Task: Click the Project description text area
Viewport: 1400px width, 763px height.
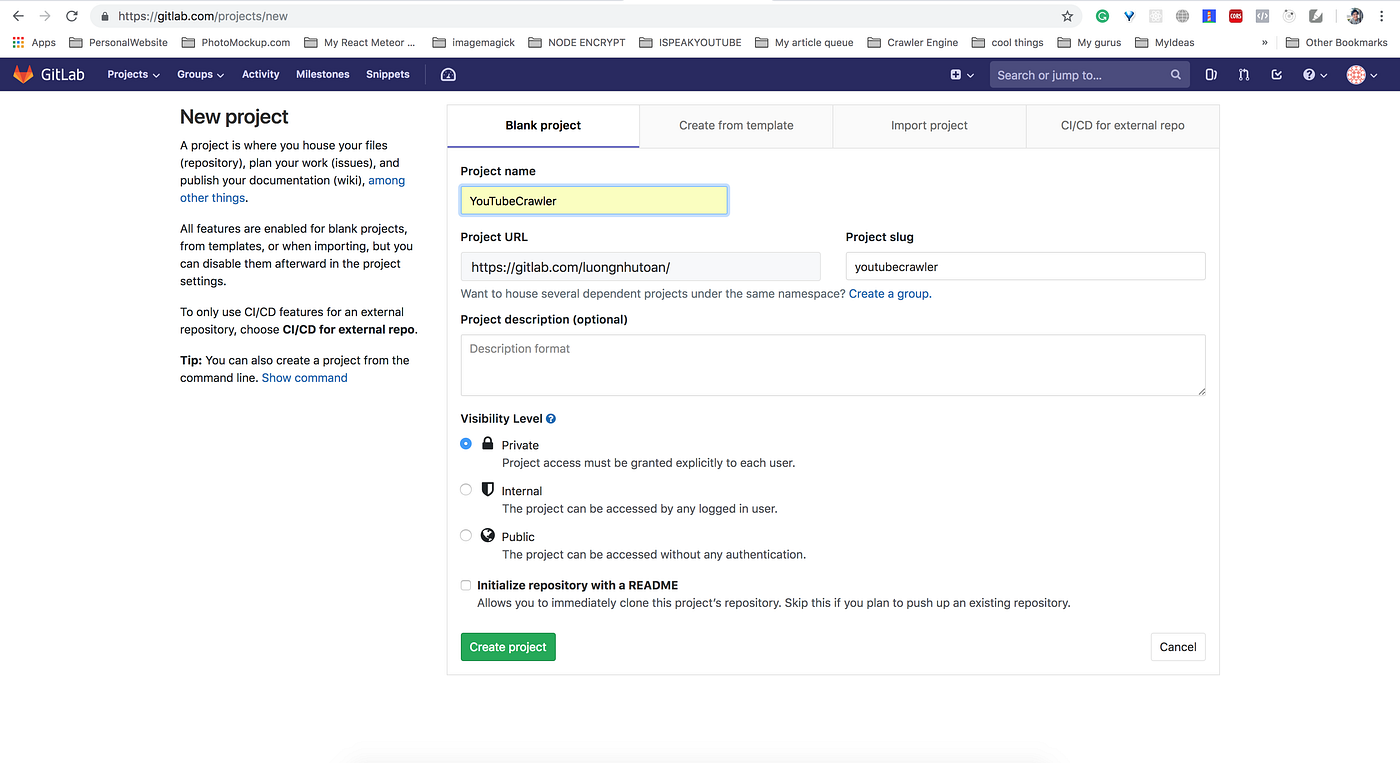Action: coord(832,365)
